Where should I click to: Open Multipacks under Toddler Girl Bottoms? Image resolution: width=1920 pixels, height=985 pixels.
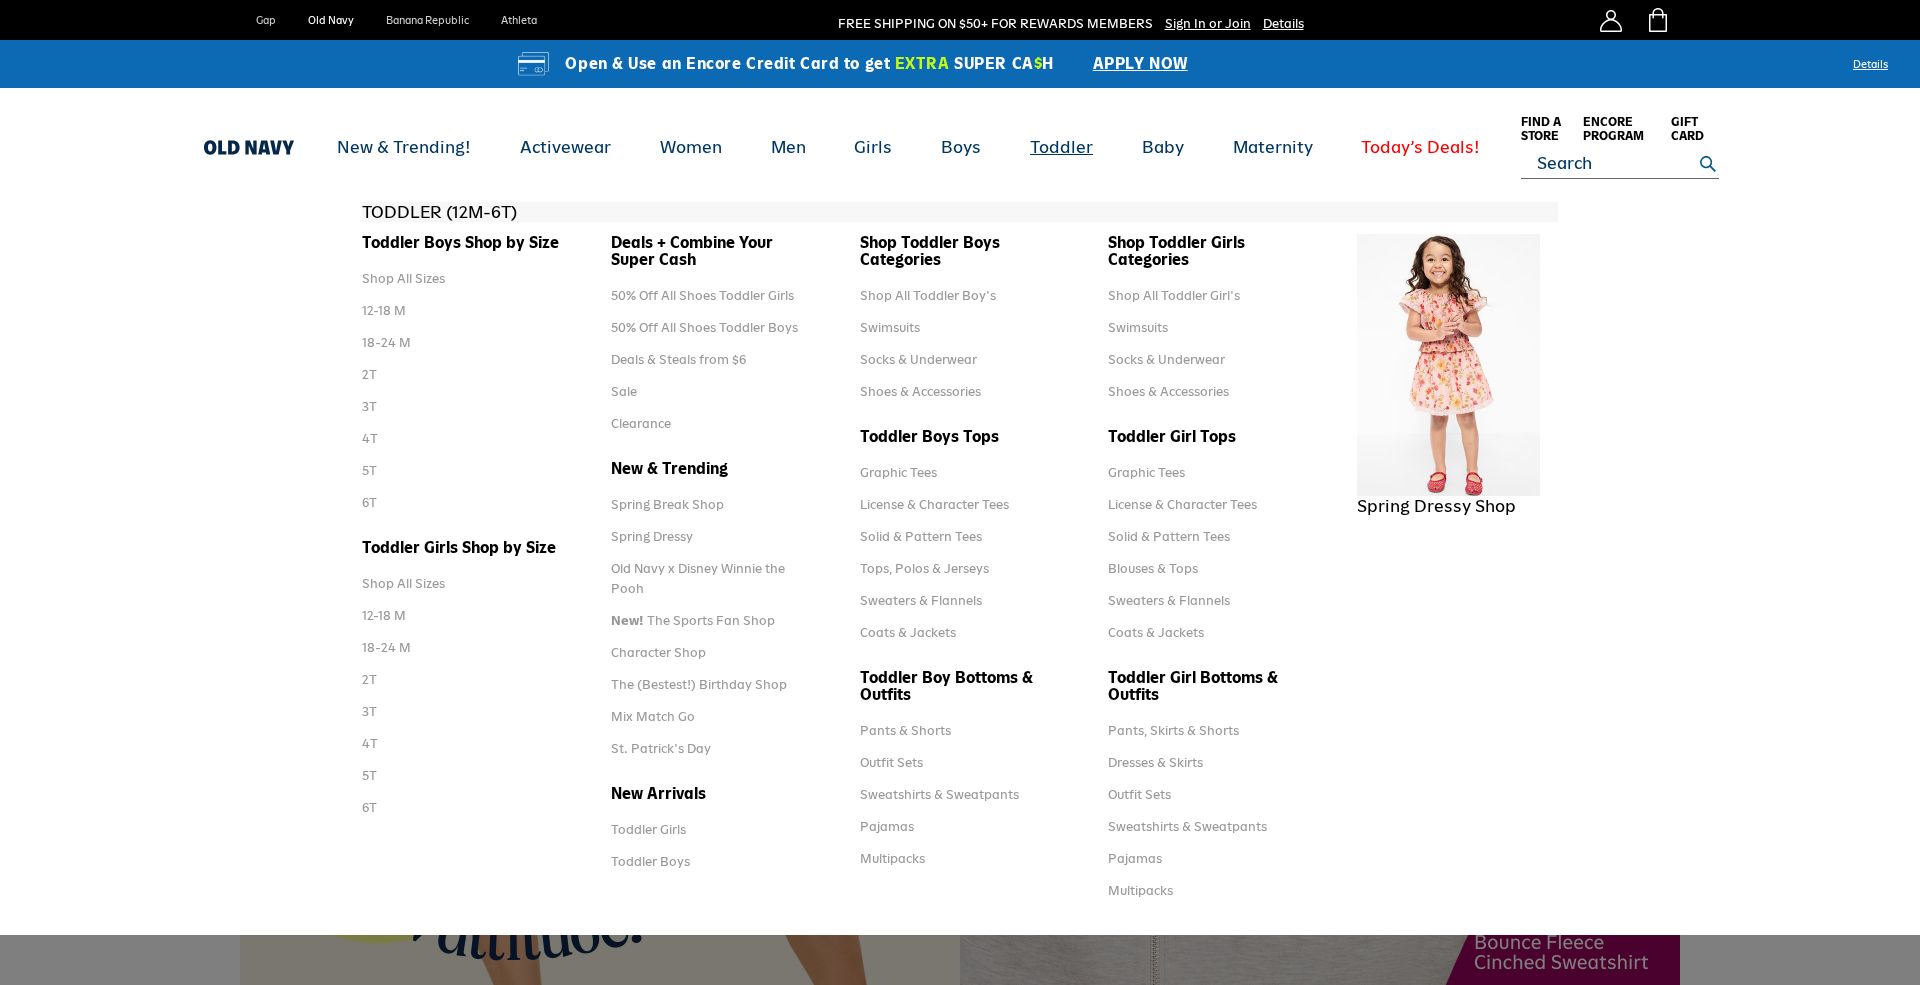[x=1140, y=890]
